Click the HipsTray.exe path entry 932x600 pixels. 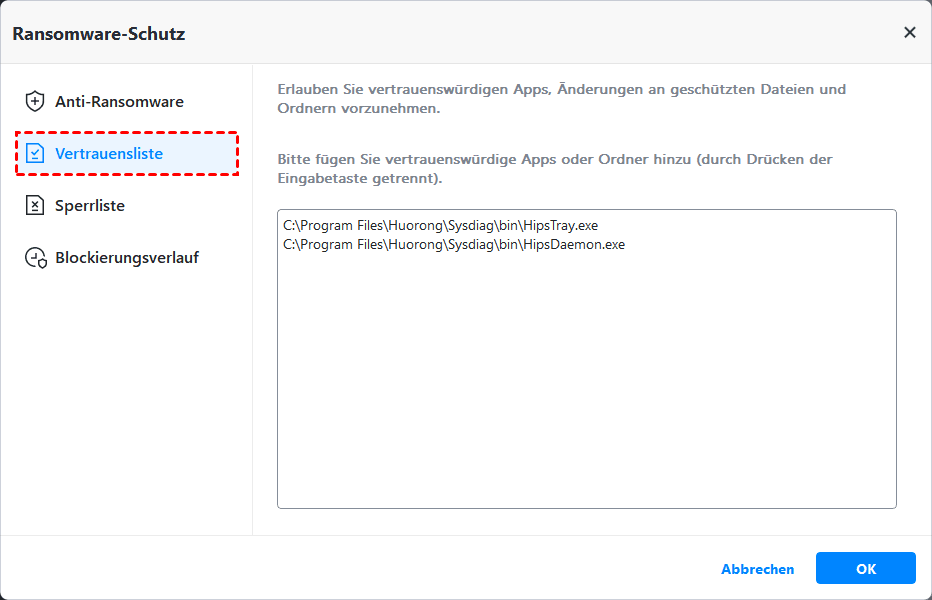[440, 226]
